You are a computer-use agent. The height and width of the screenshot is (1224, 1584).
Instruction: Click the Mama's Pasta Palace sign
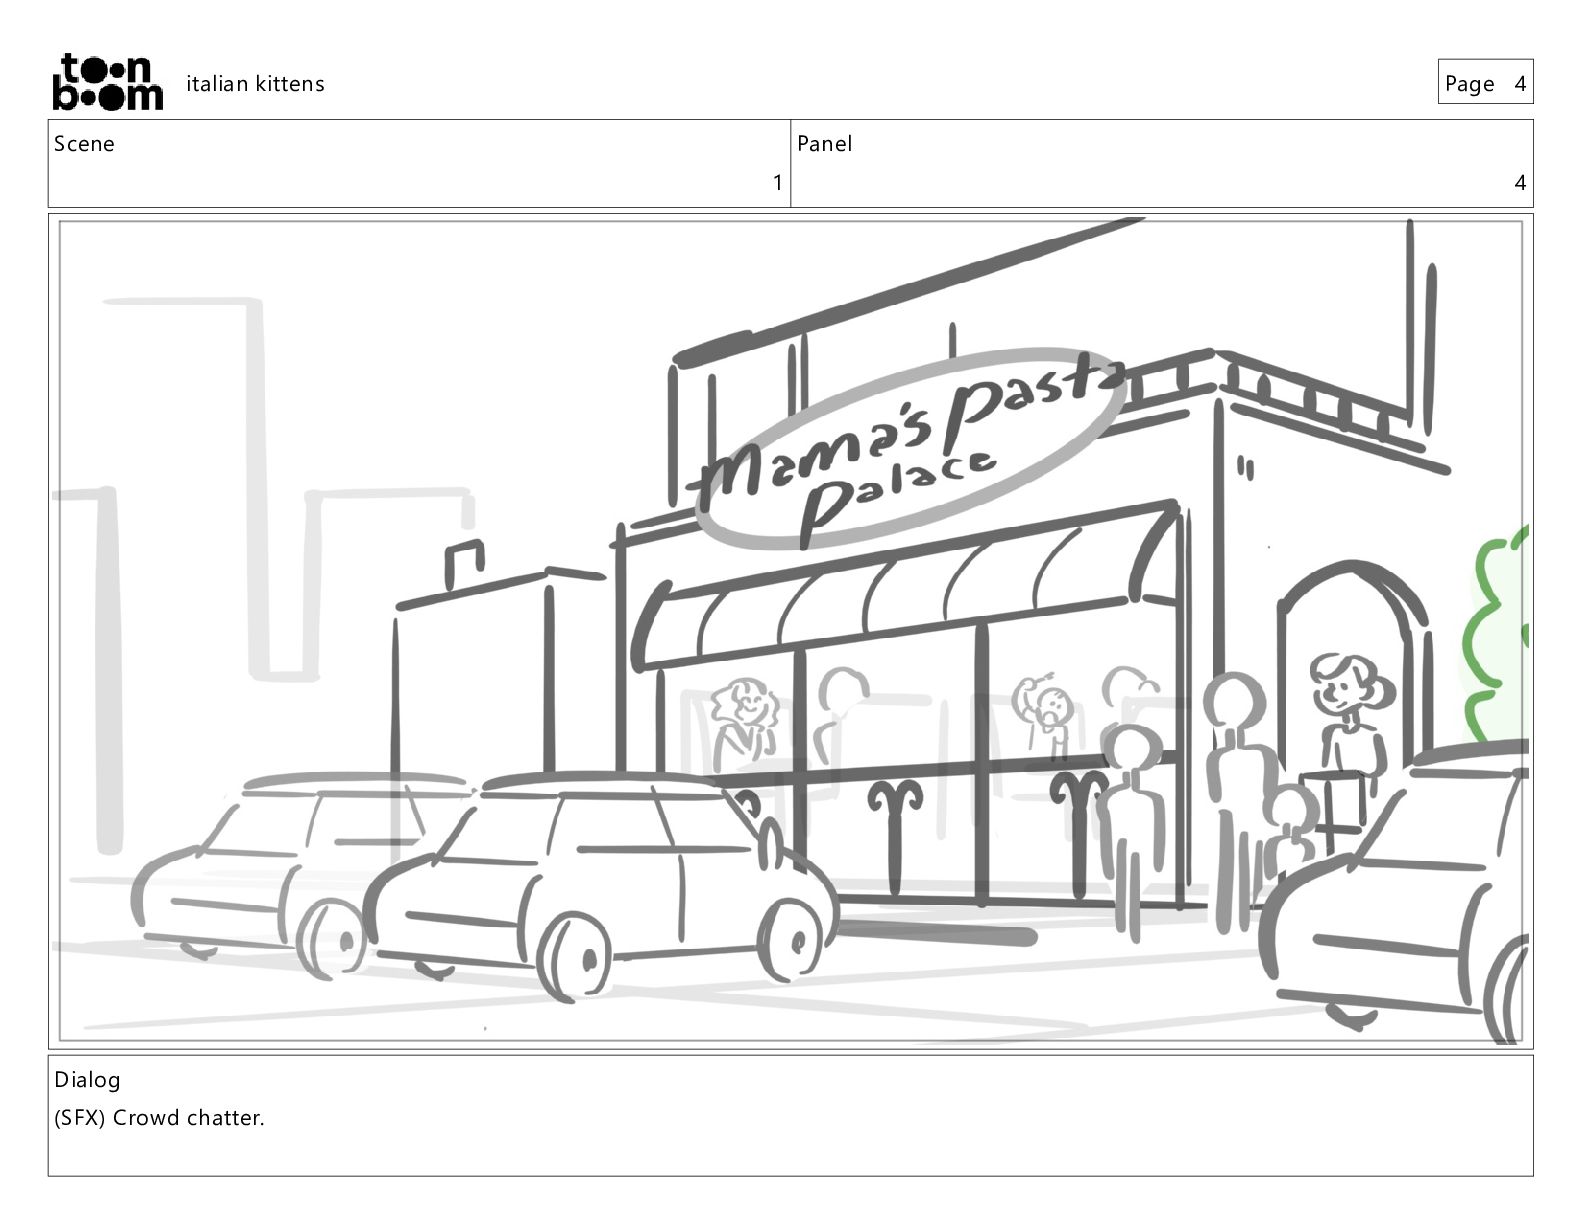tap(910, 449)
